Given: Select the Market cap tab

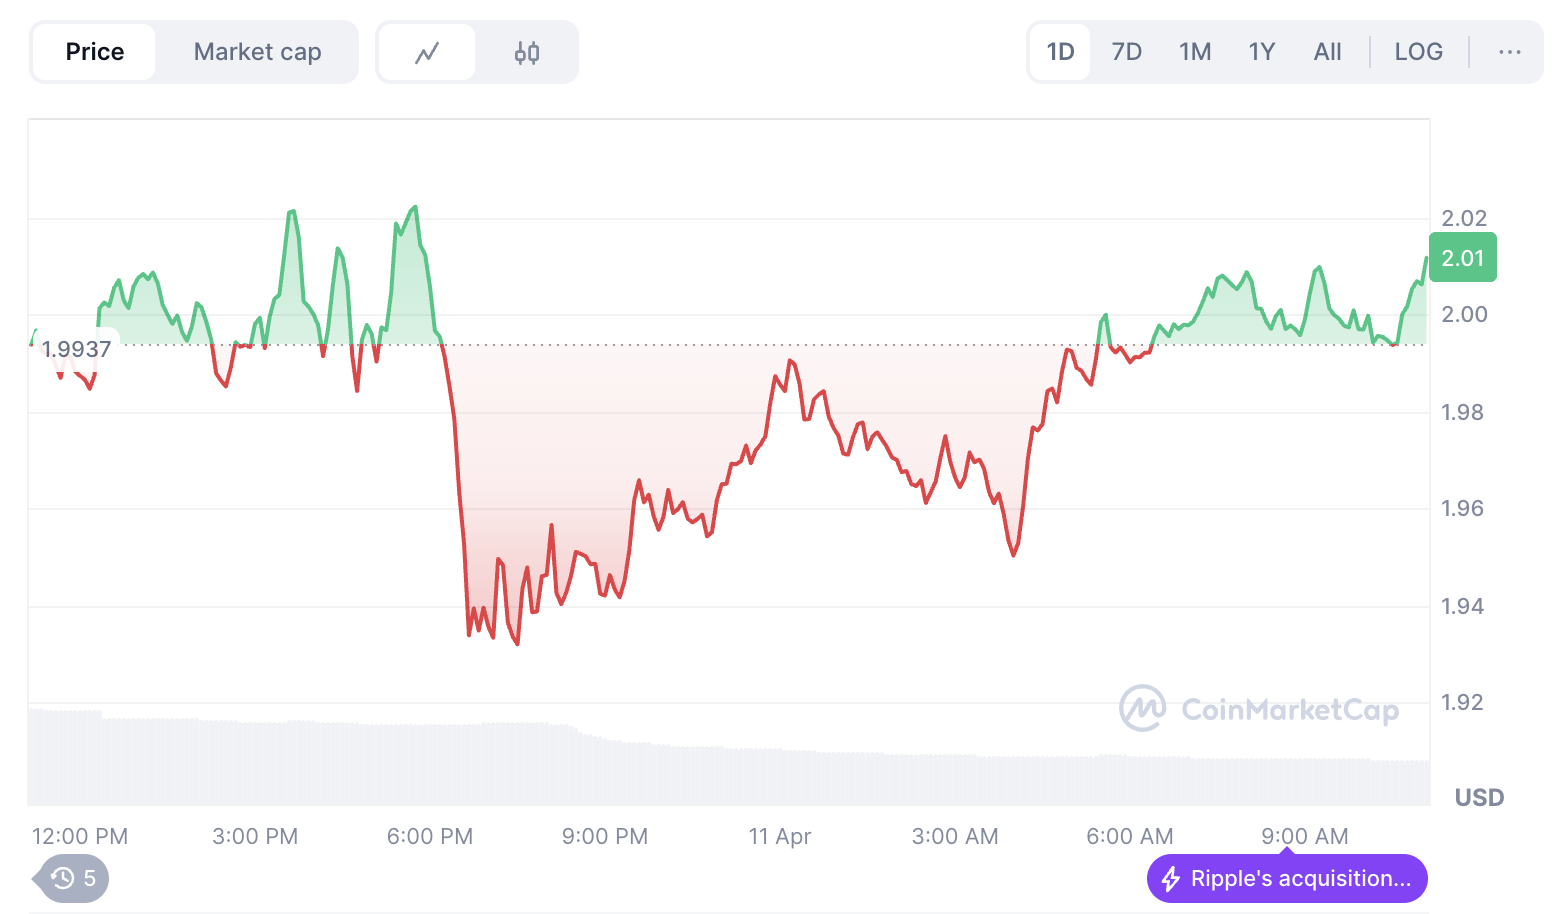Looking at the screenshot, I should [x=257, y=52].
